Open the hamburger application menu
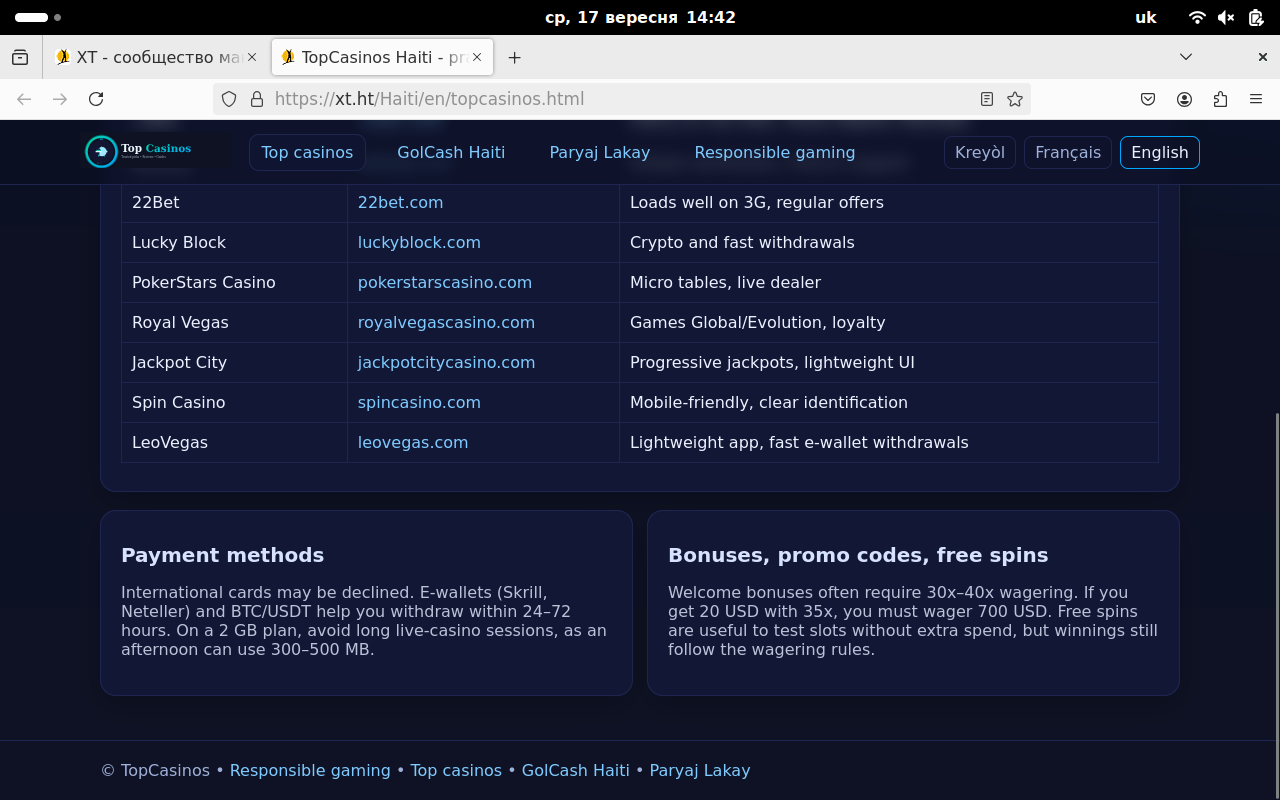 point(1256,99)
